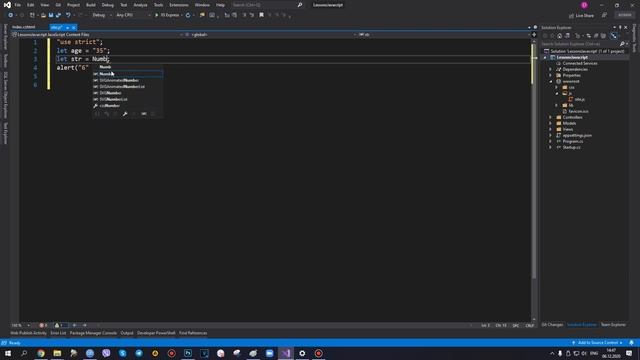
Task: Click the Save All icon in toolbar
Action: [x=58, y=15]
